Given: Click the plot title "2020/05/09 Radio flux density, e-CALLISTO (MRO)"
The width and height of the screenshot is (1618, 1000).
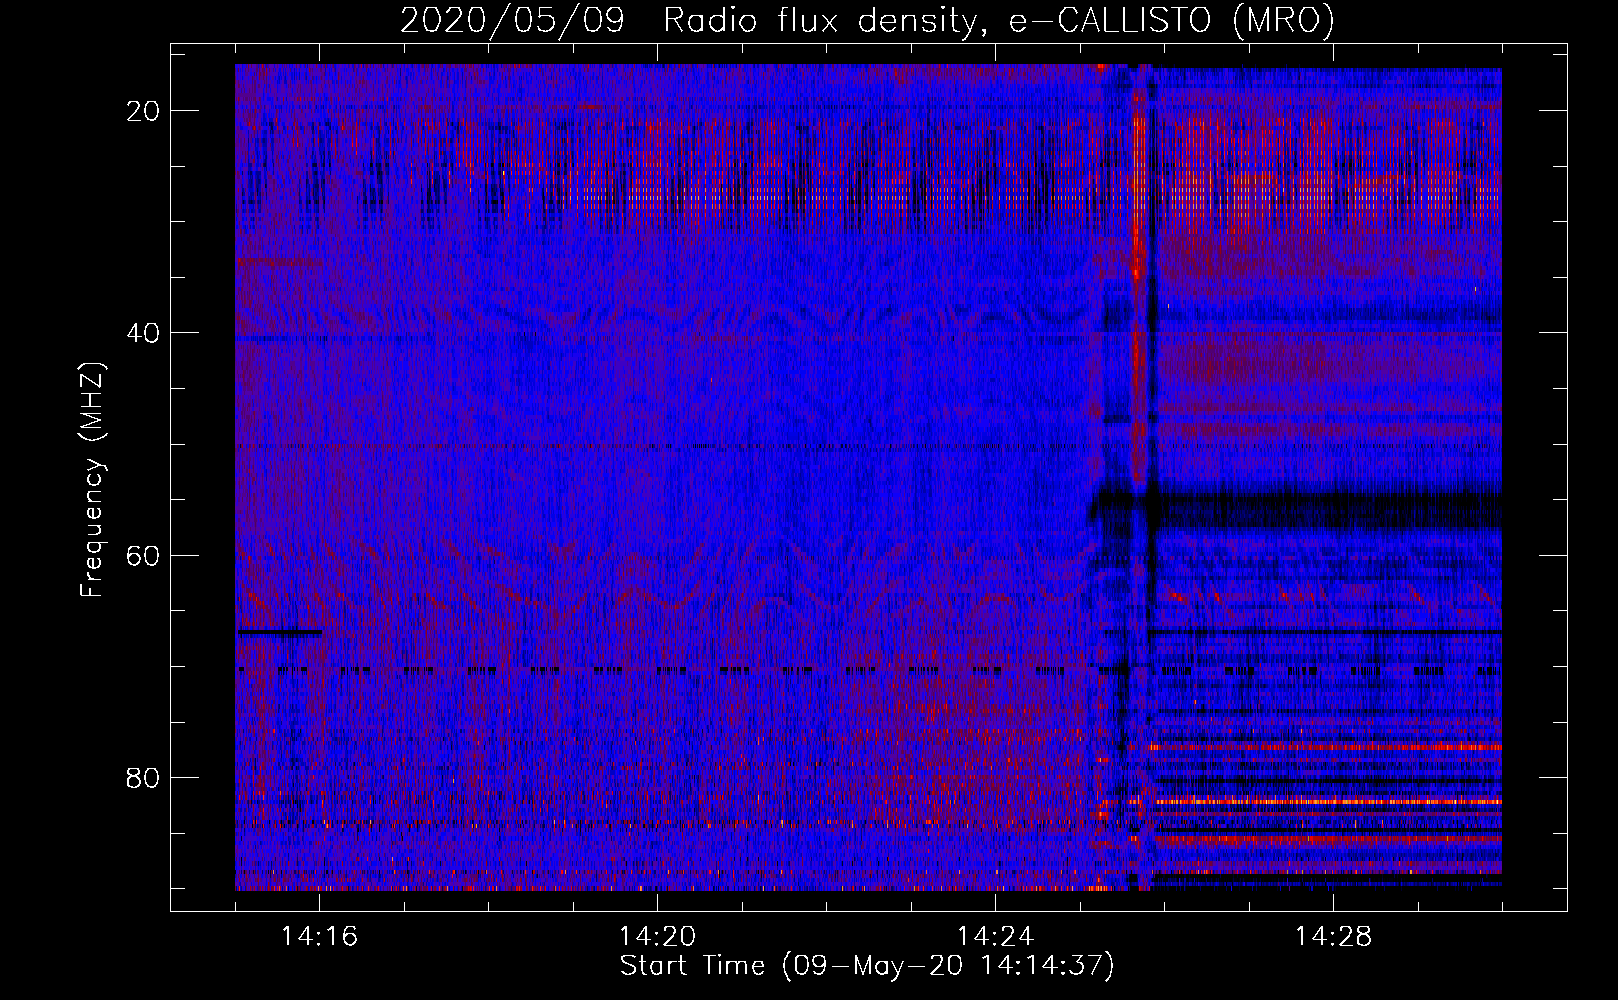Looking at the screenshot, I should [867, 20].
